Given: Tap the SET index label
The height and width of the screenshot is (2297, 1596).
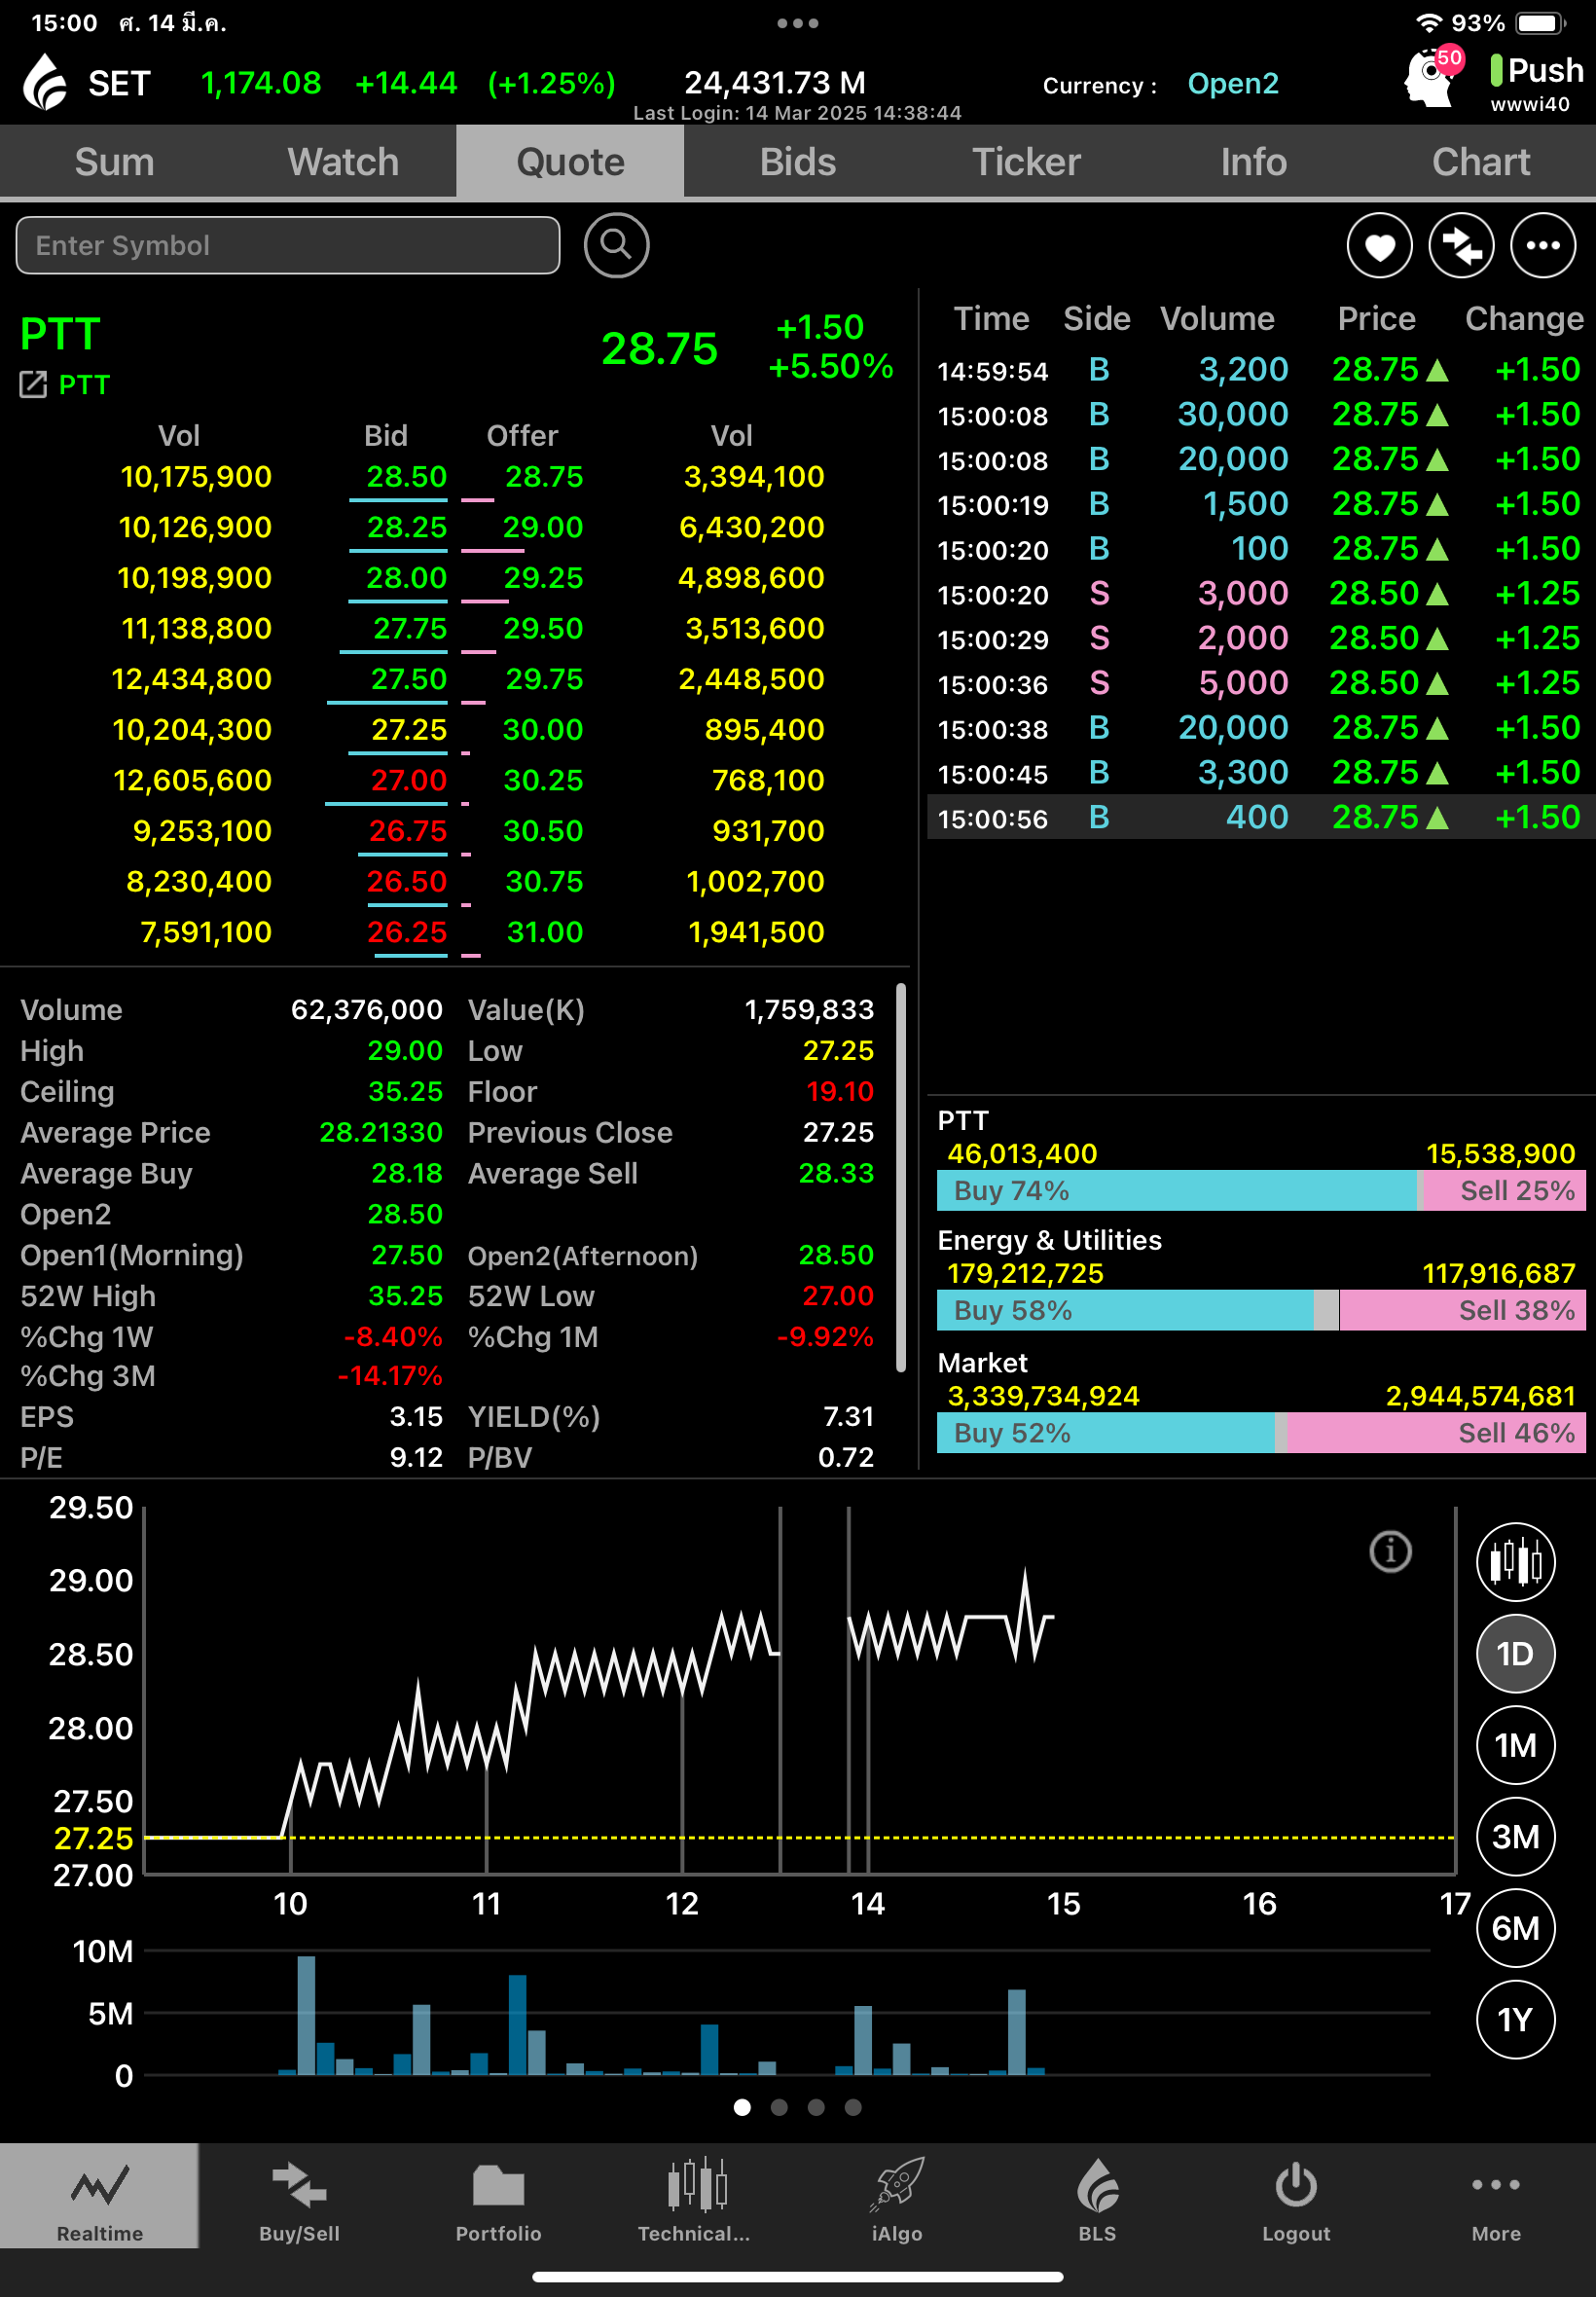Looking at the screenshot, I should [119, 83].
